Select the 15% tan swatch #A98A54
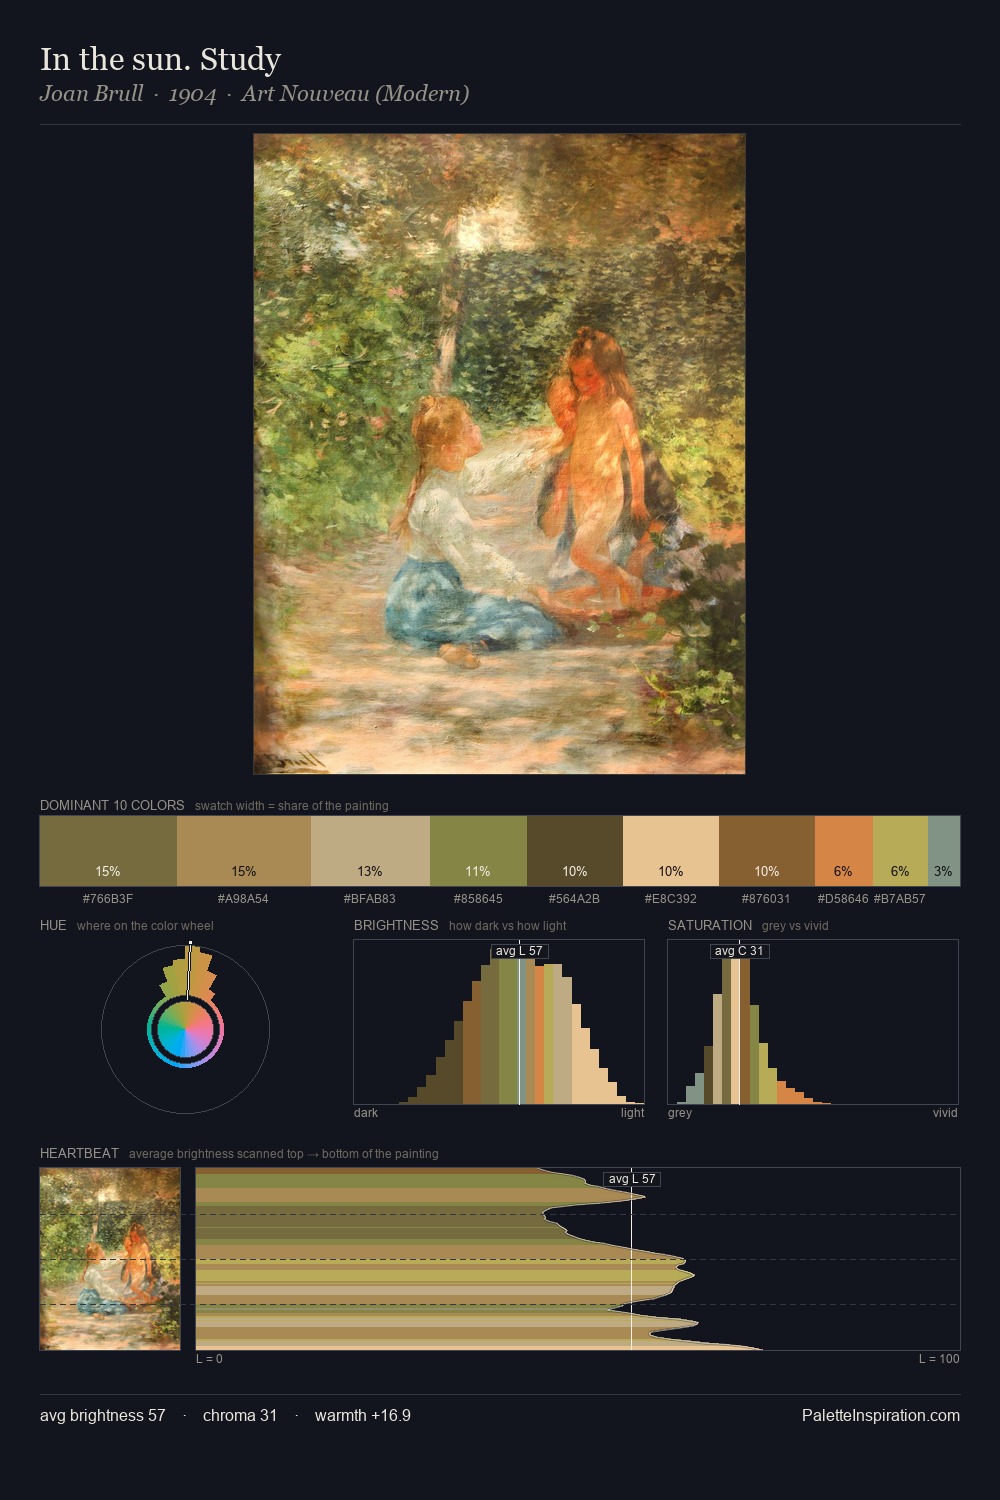 pyautogui.click(x=244, y=851)
